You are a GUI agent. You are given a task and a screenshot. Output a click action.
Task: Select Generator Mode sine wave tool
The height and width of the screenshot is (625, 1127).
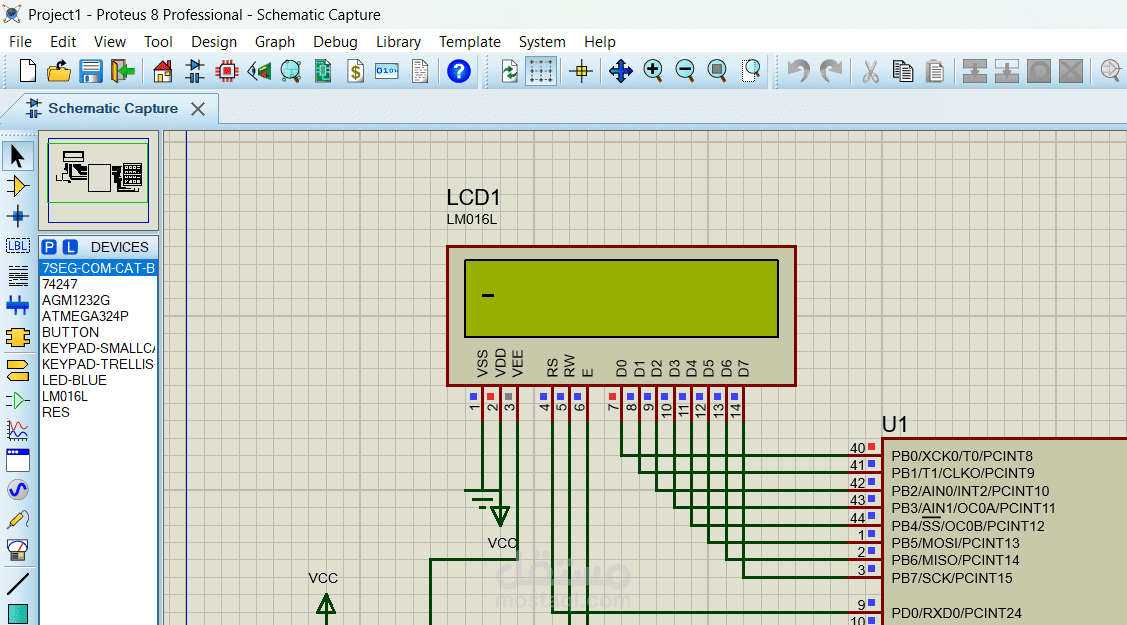(17, 490)
